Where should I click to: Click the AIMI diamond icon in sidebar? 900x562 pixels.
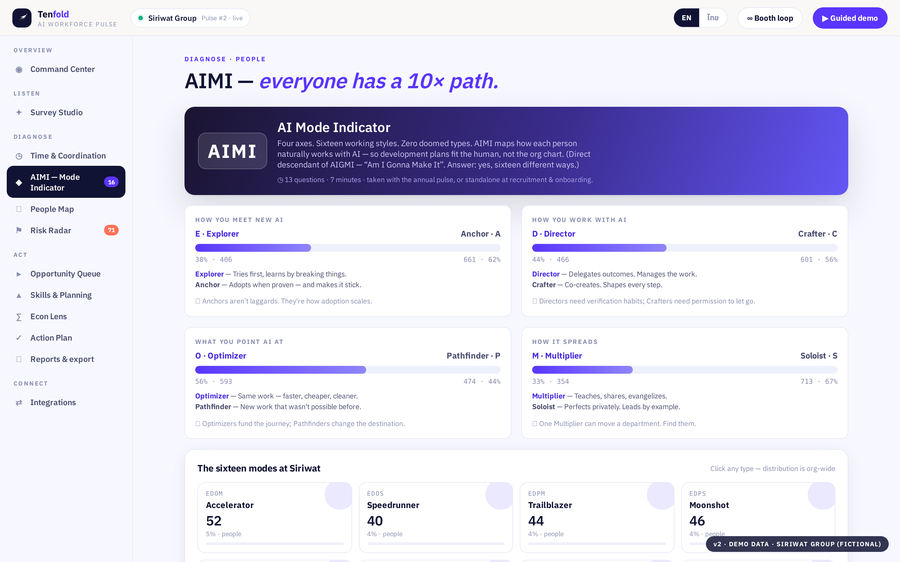click(x=19, y=183)
